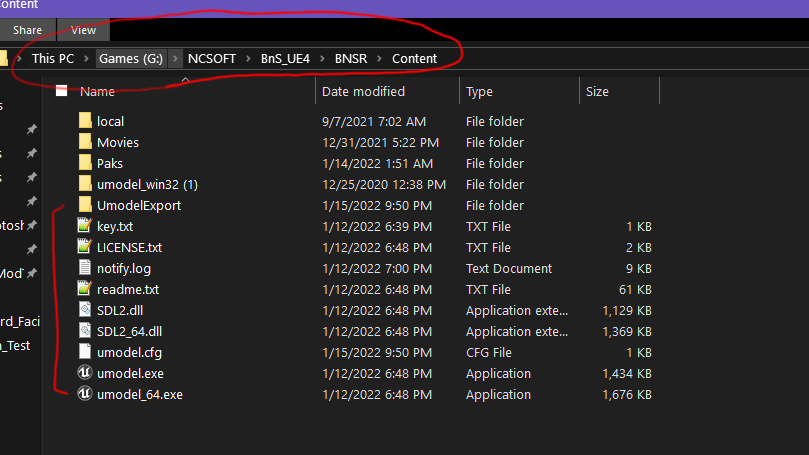The image size is (809, 455).
Task: Click Content at the end of the breadcrumb
Action: click(414, 58)
